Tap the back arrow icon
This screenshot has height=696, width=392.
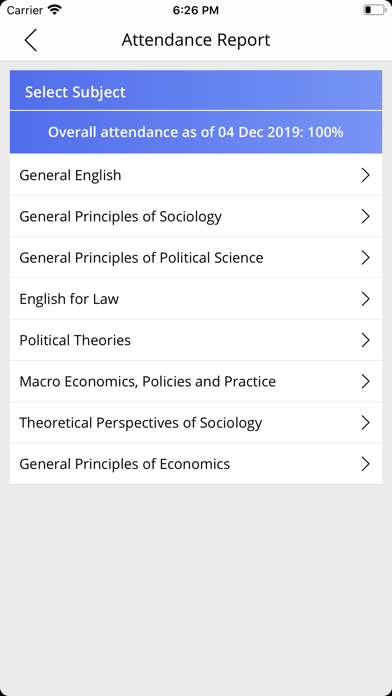click(30, 40)
